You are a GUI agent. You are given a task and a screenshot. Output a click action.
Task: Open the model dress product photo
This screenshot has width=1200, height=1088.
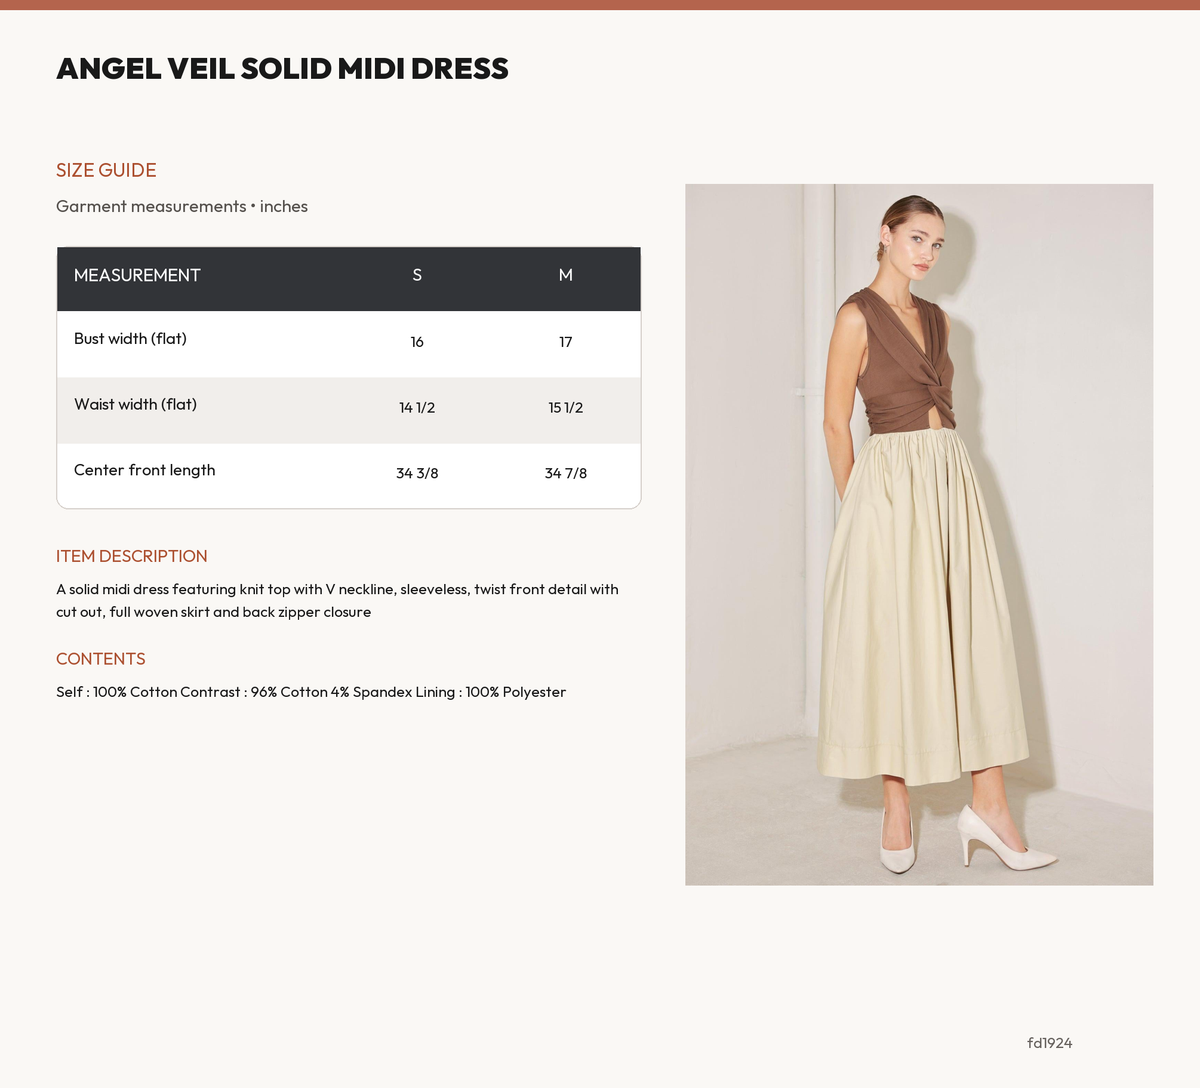pyautogui.click(x=919, y=534)
